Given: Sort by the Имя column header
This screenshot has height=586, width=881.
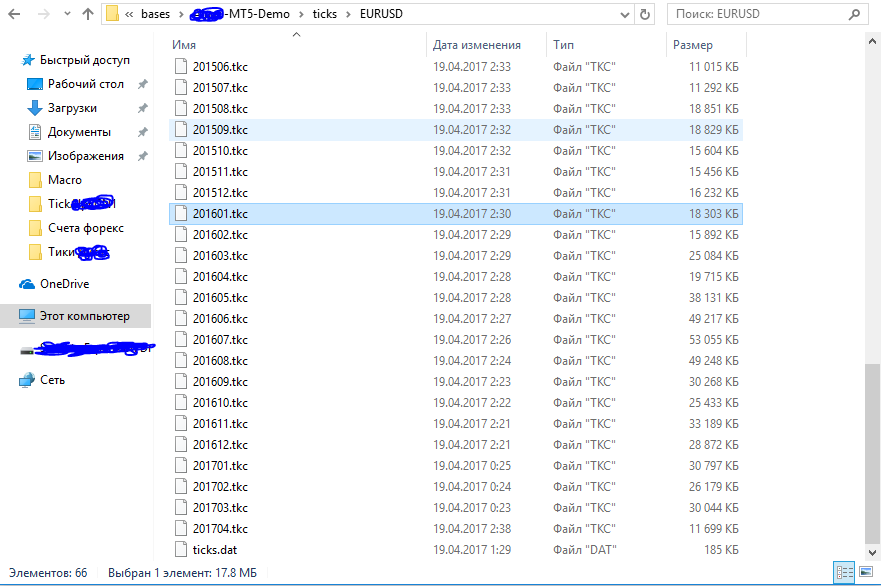Looking at the screenshot, I should point(184,45).
